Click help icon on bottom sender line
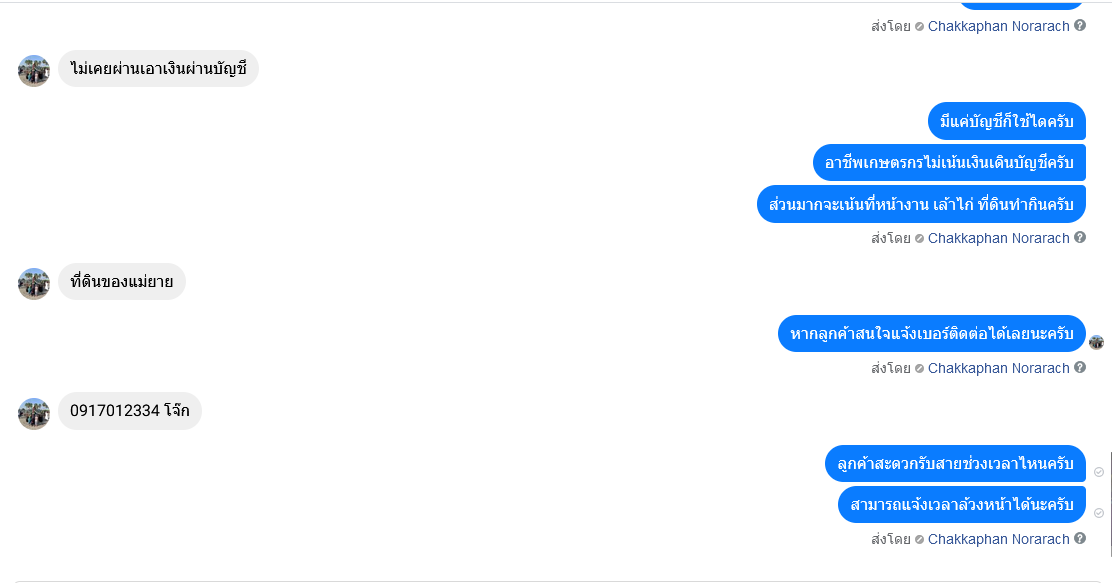 [1079, 538]
